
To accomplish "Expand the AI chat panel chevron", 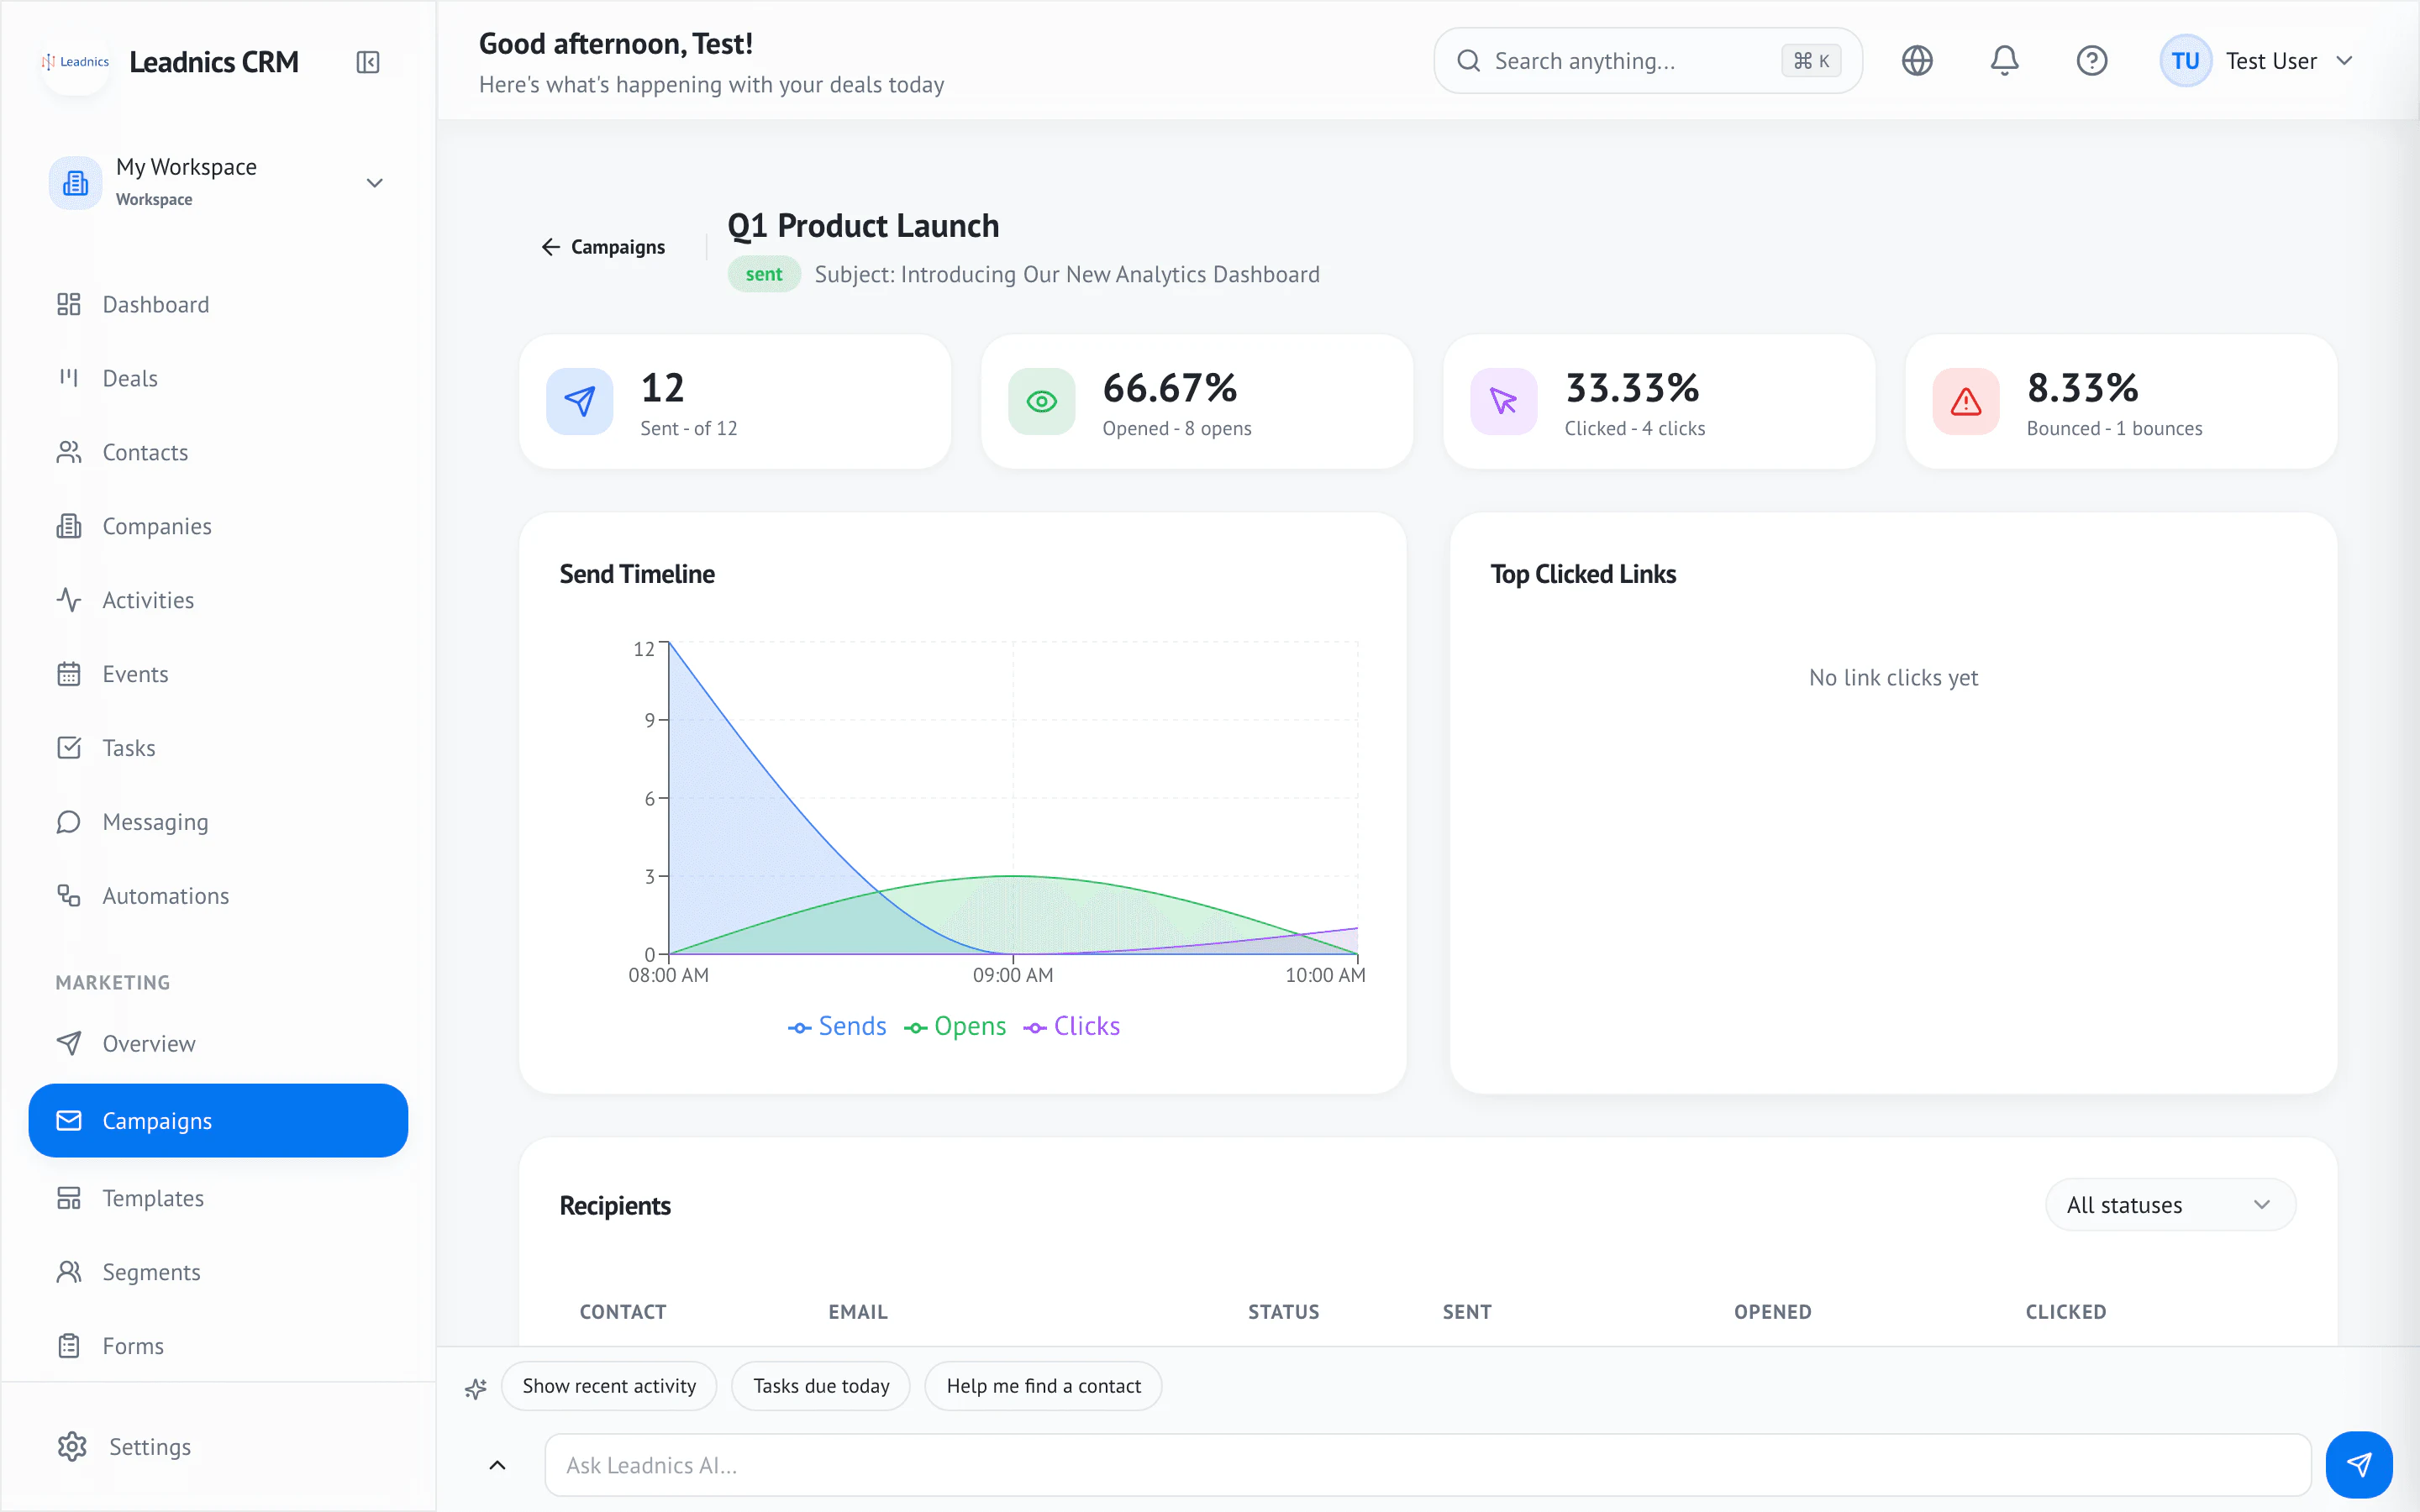I will (497, 1465).
